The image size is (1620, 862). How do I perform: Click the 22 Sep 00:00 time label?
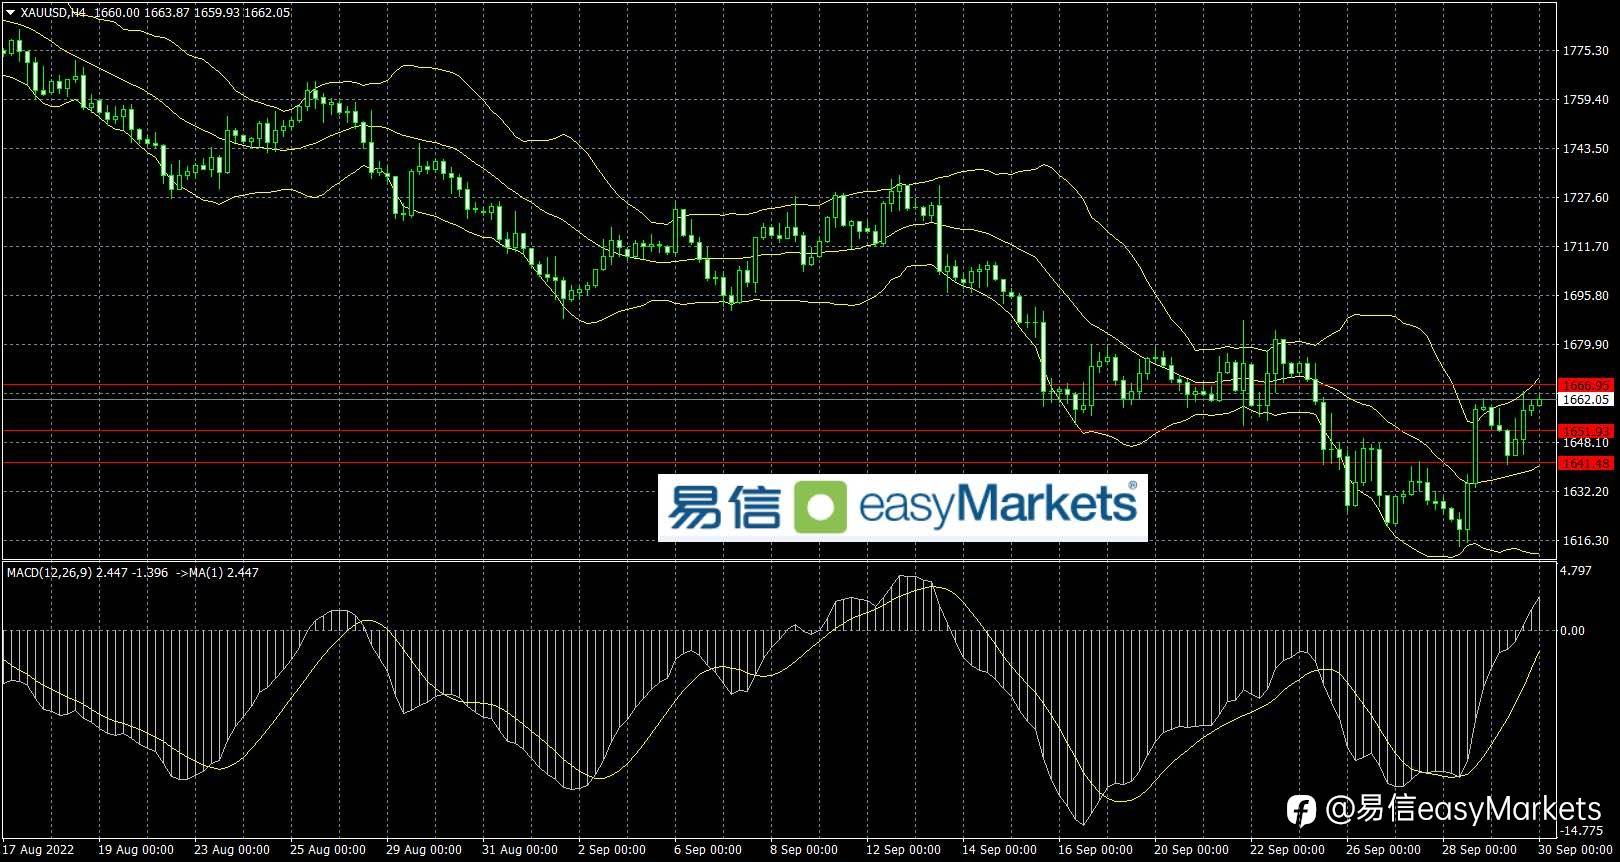[1288, 850]
